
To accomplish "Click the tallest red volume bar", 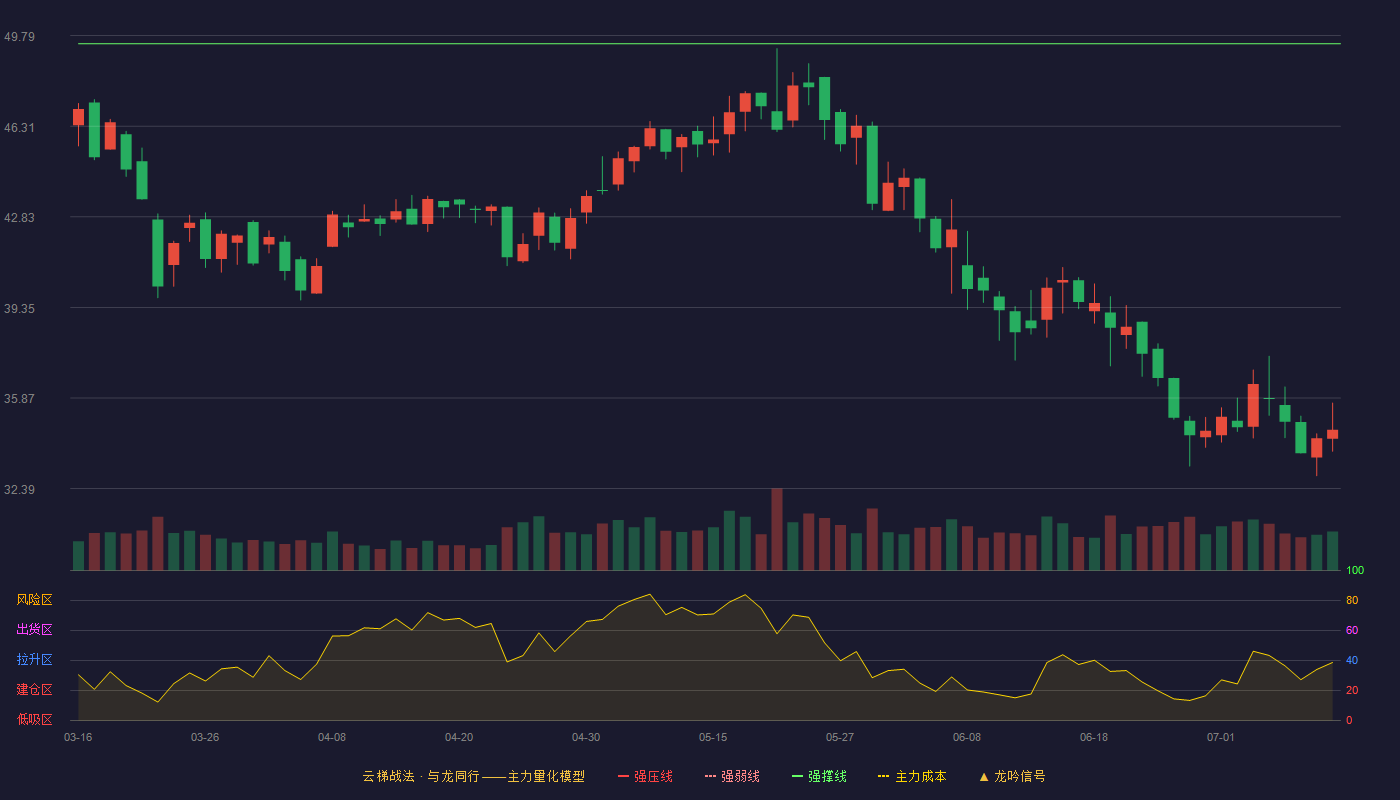I will 777,529.
